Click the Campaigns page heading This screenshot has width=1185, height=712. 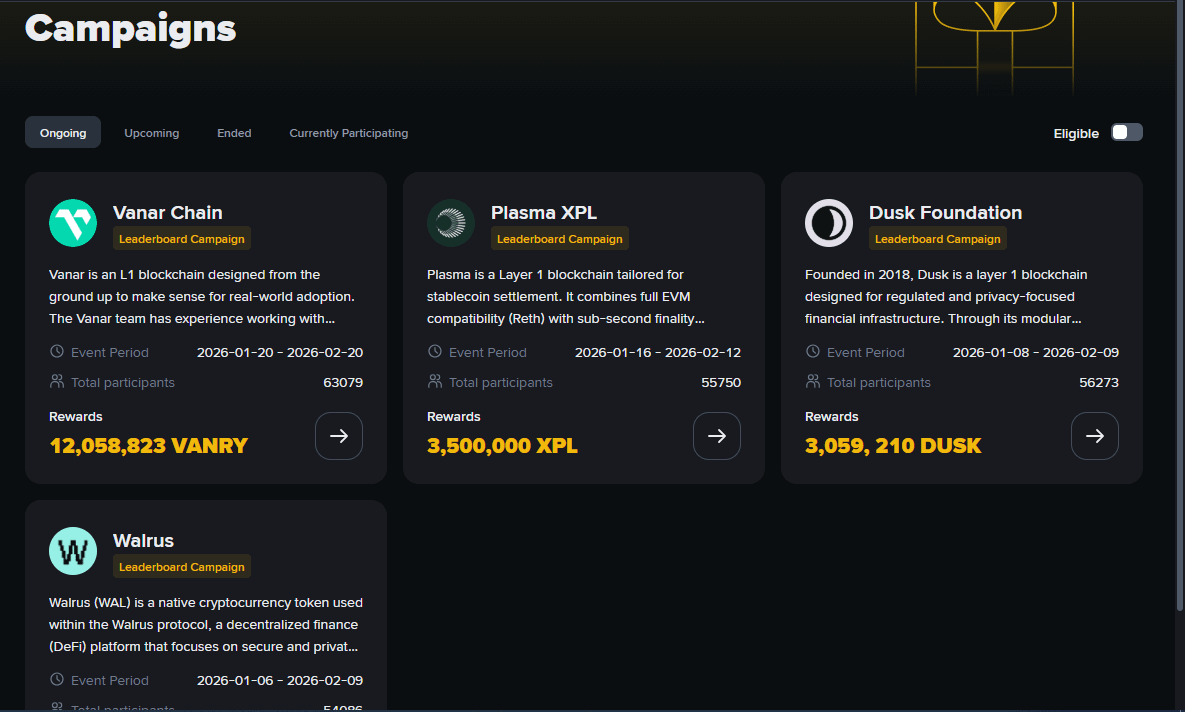point(130,29)
